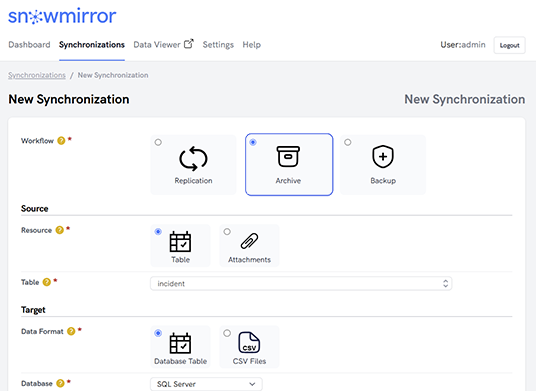
Task: Toggle the Attachments resource radio button
Action: coord(227,232)
